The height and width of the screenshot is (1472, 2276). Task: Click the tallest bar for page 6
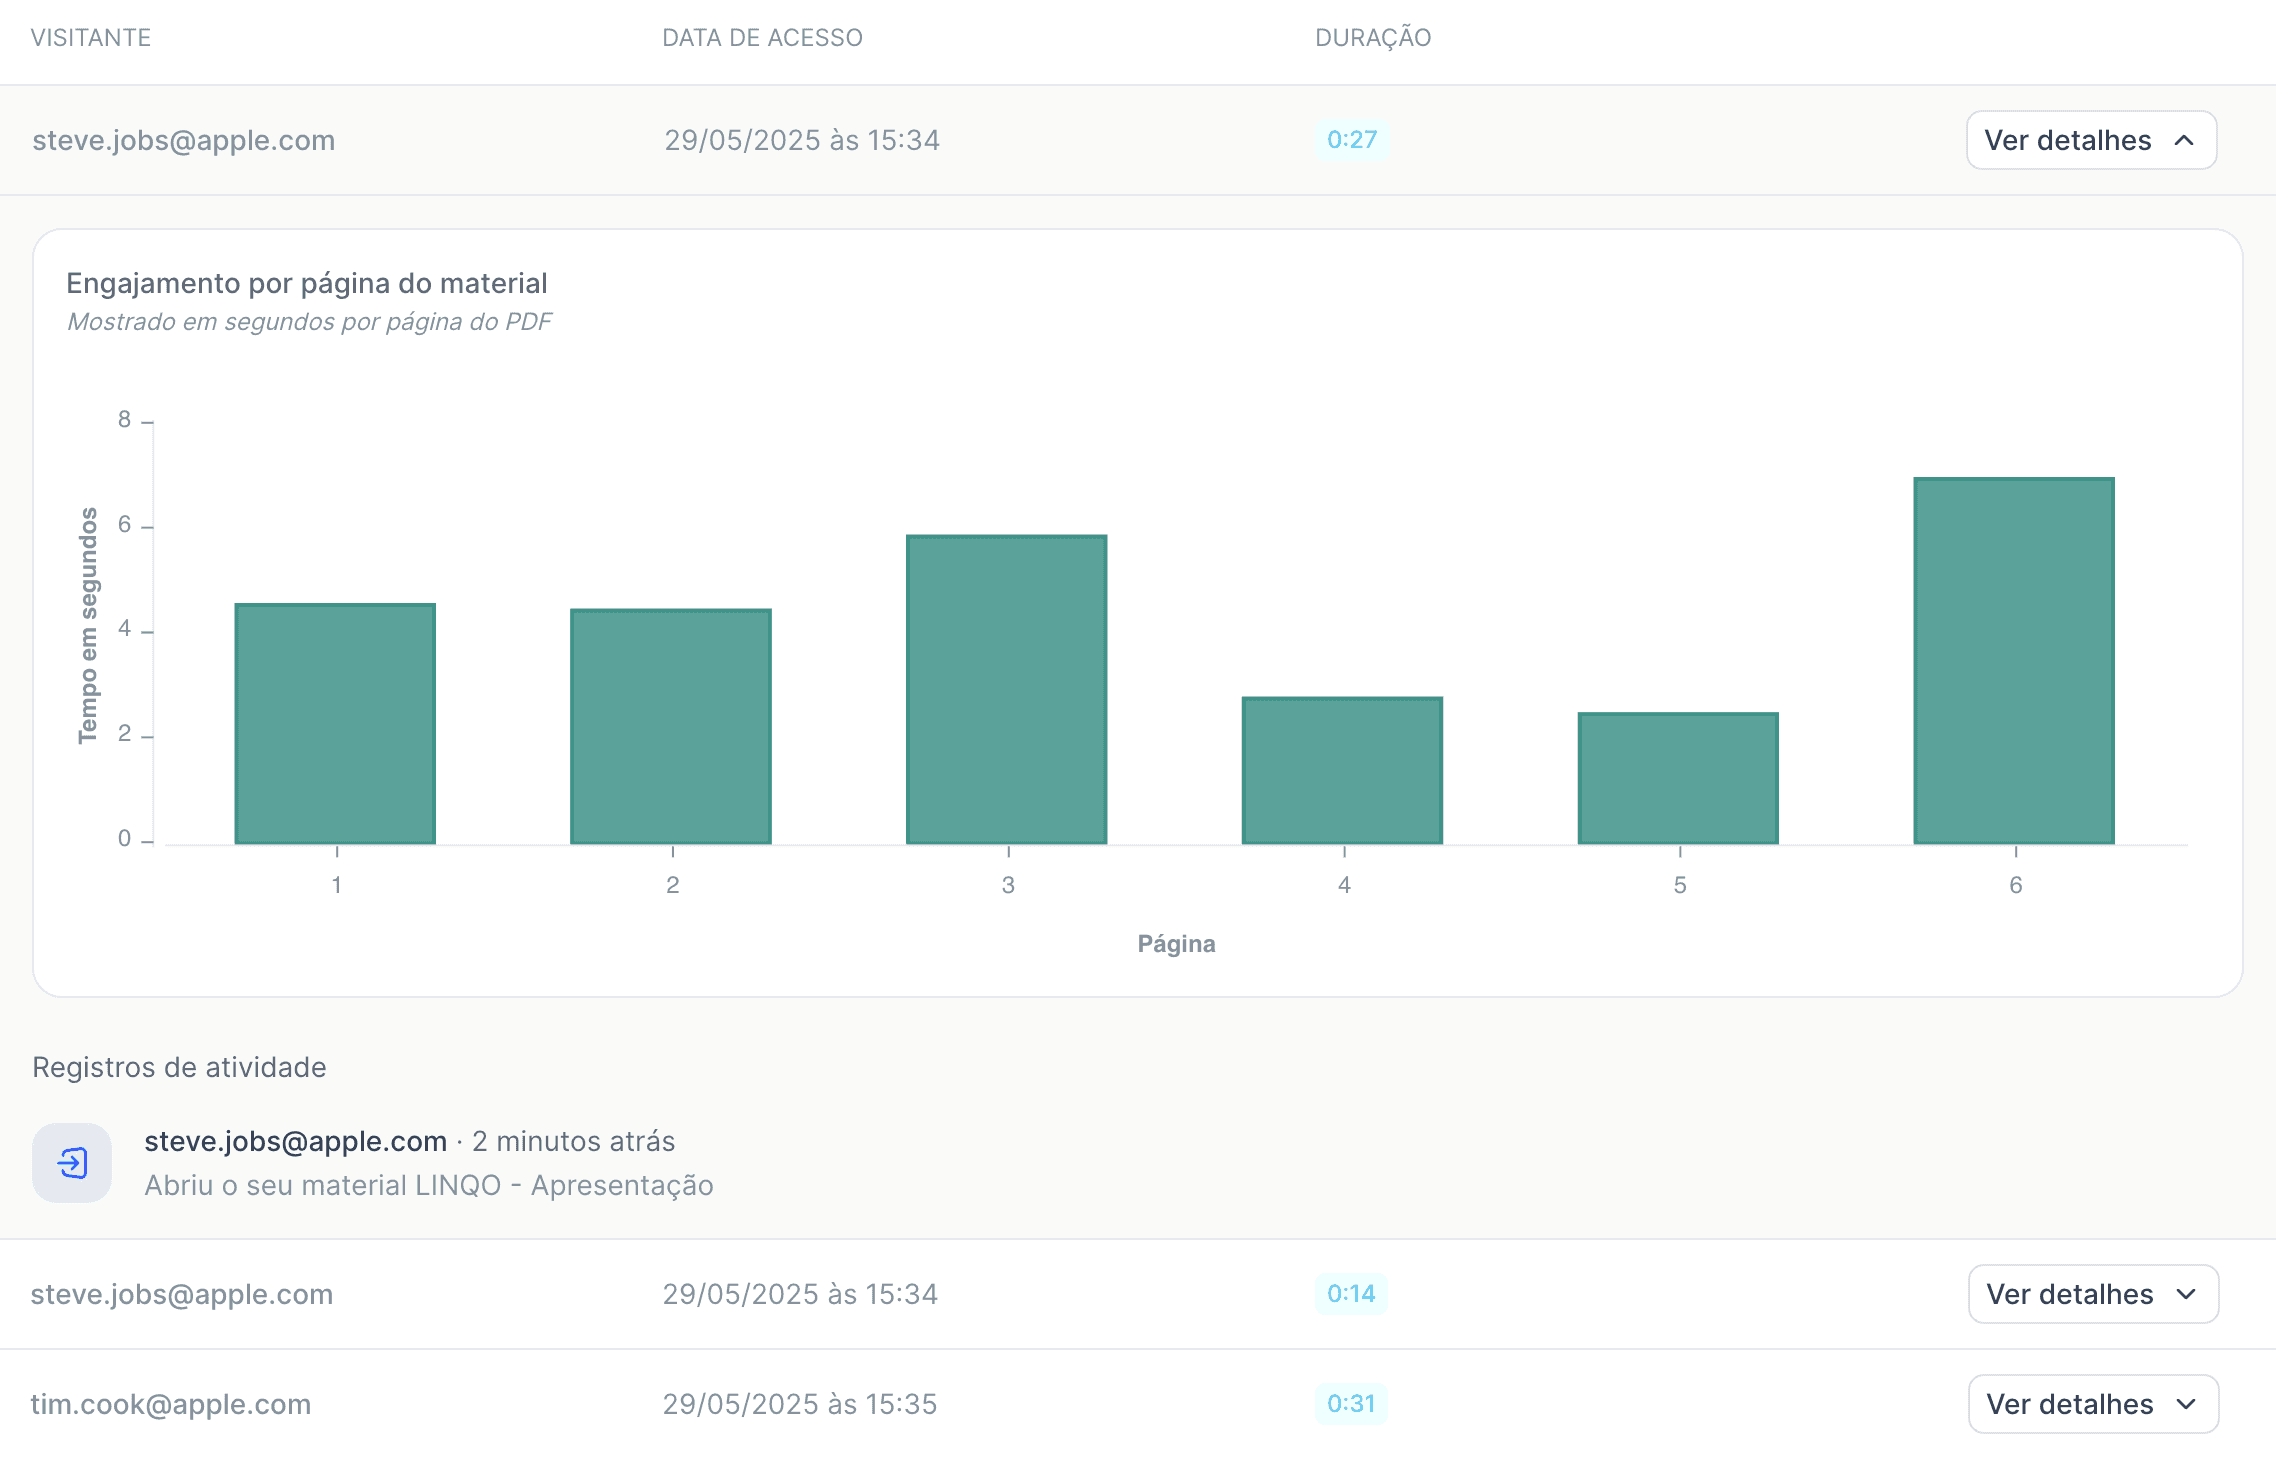point(2014,661)
